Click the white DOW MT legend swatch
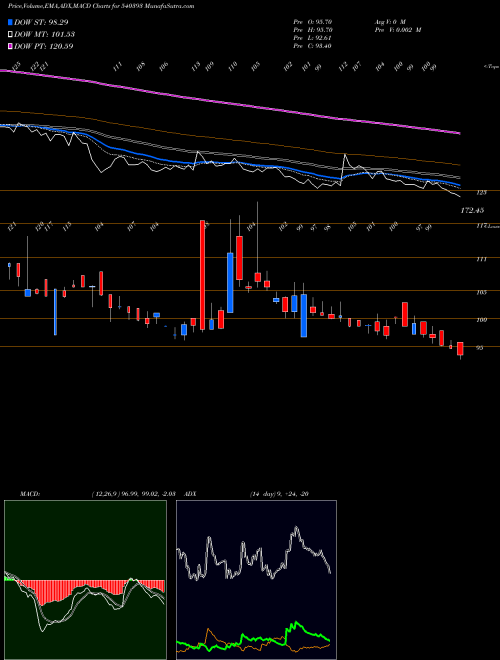Viewport: 500px width, 660px height. (10, 34)
